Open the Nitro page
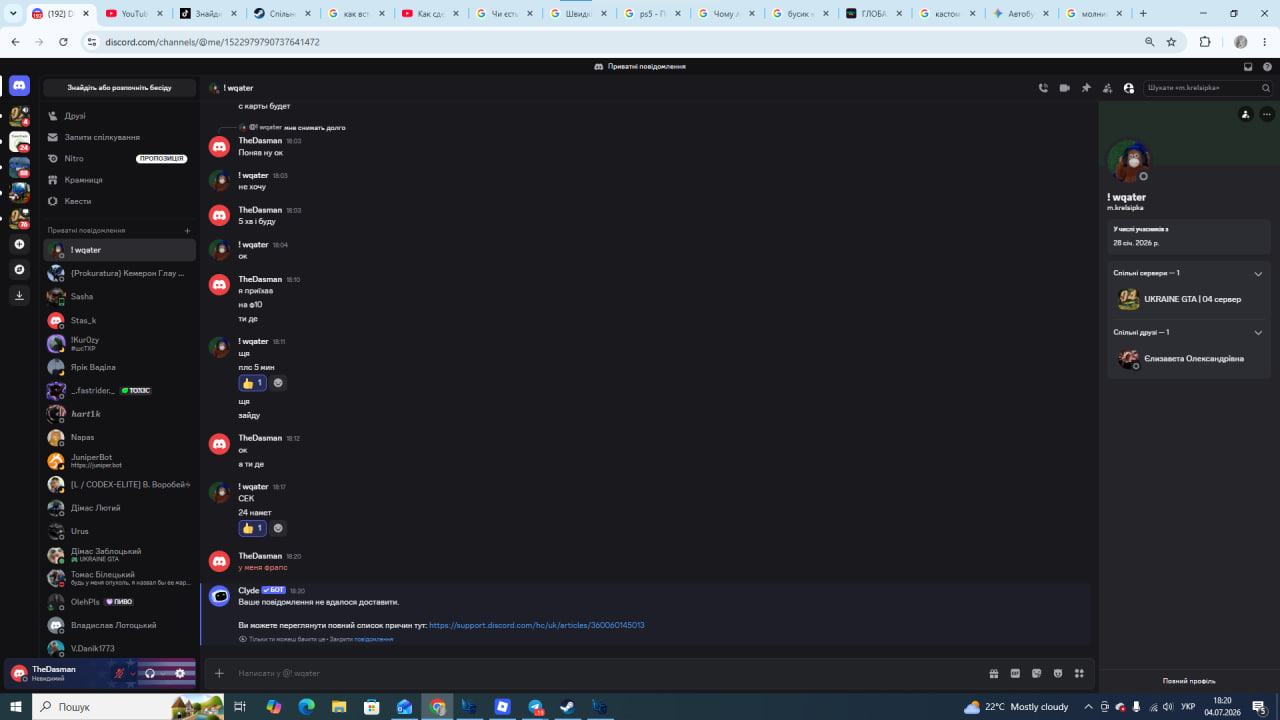The height and width of the screenshot is (720, 1280). [x=119, y=159]
